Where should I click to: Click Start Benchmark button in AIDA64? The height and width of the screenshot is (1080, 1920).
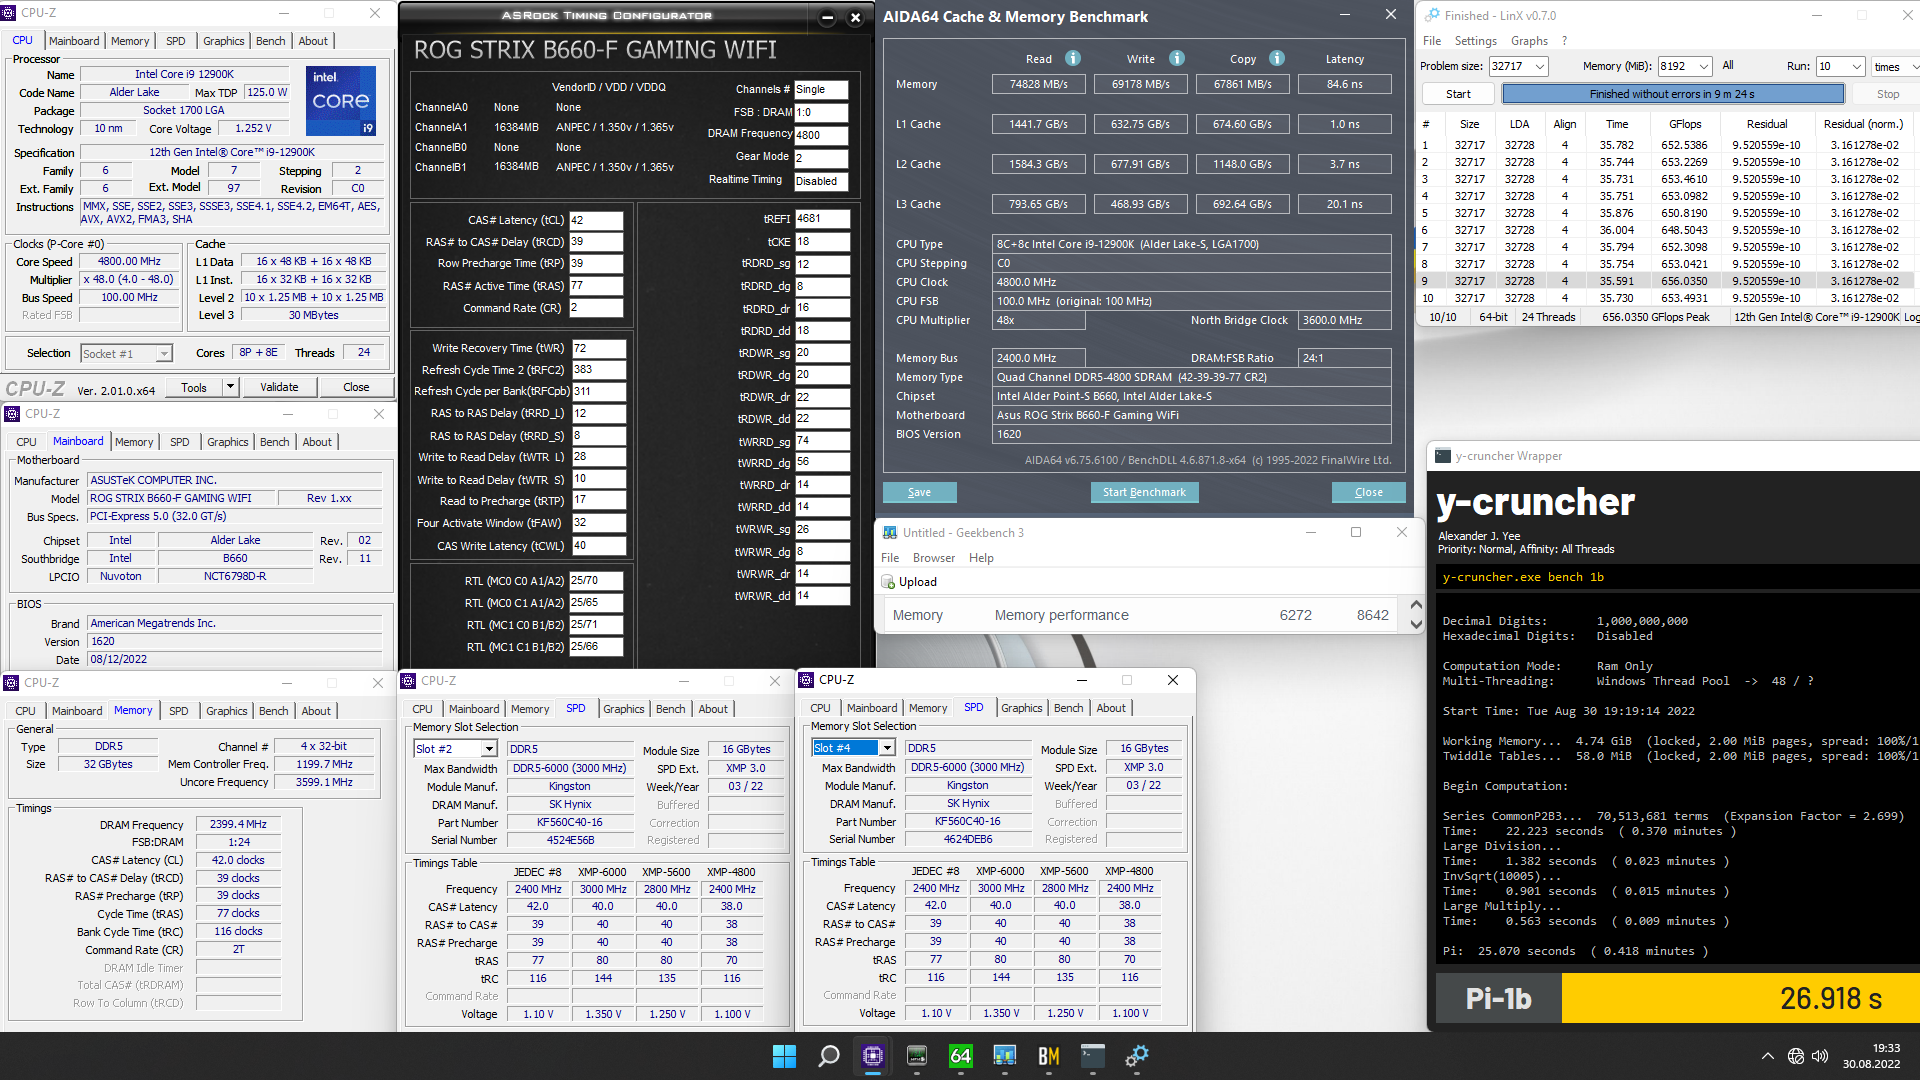click(x=1144, y=492)
